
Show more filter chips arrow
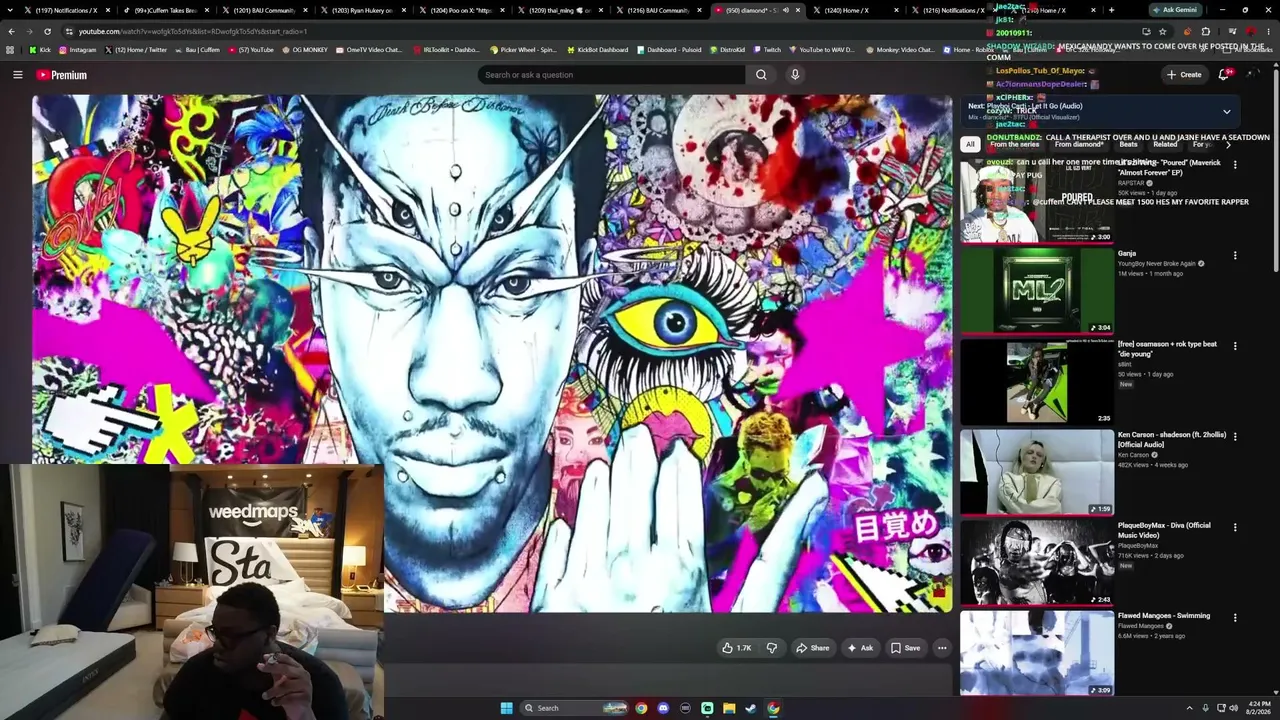[x=1228, y=144]
